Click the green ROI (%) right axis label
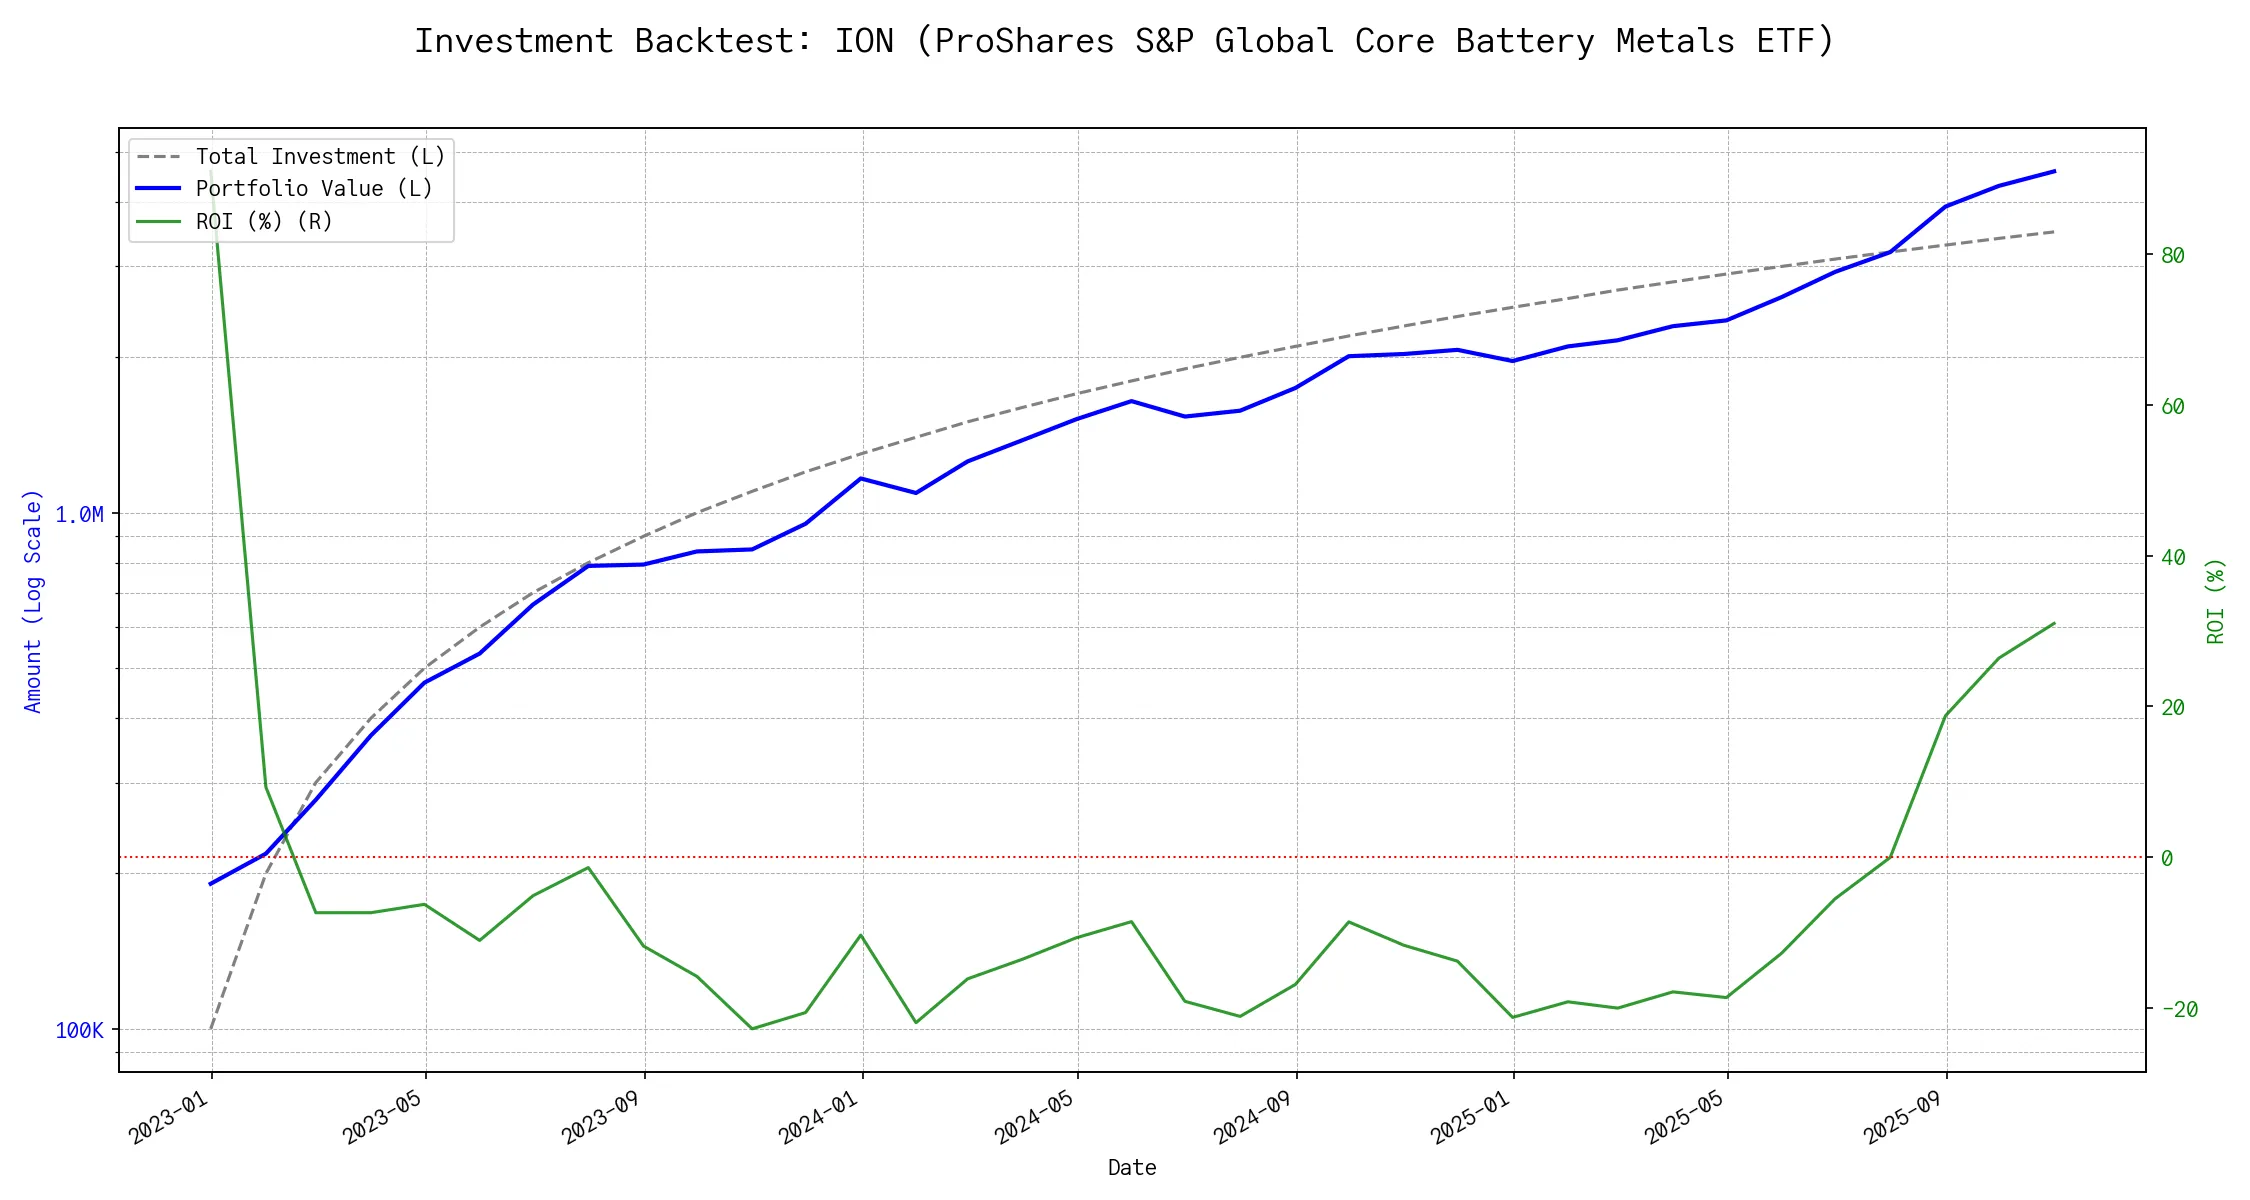Image resolution: width=2250 pixels, height=1200 pixels. pos(2215,601)
